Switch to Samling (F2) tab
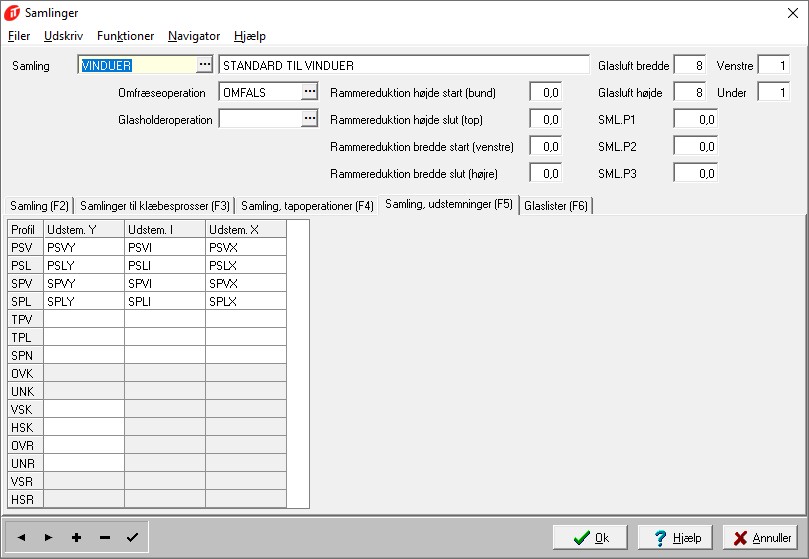The image size is (809, 559). tap(39, 206)
